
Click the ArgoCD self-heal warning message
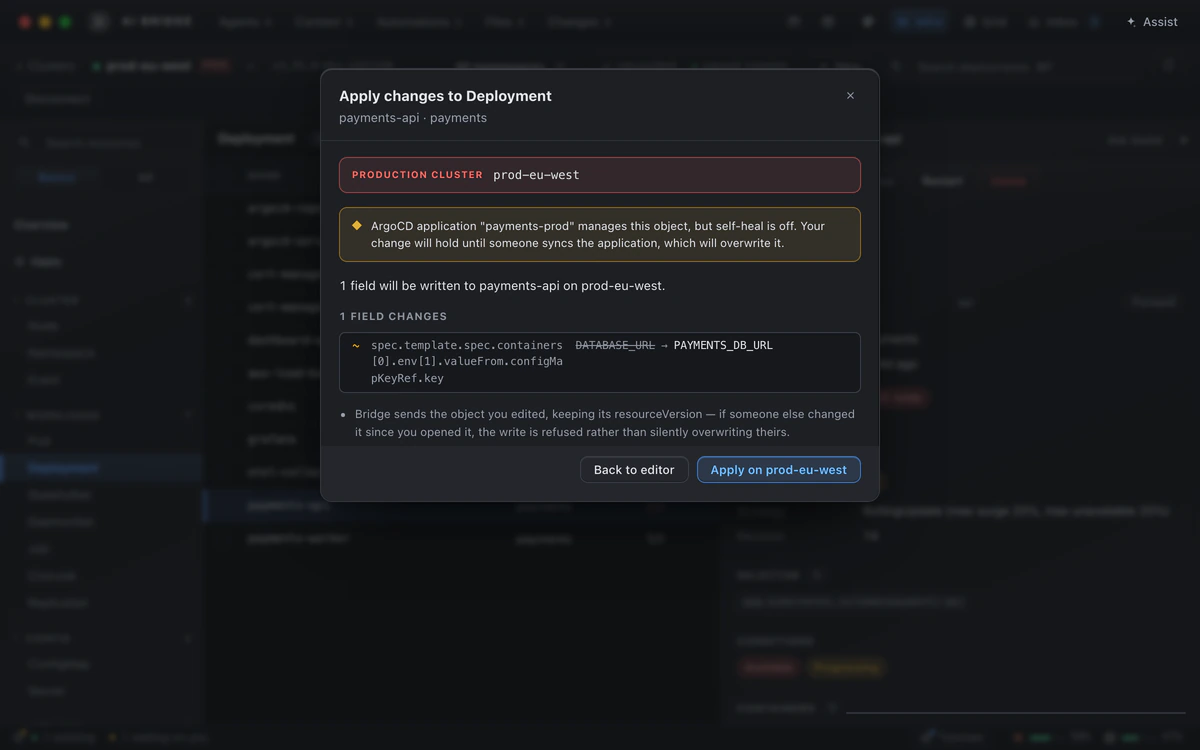click(x=598, y=234)
